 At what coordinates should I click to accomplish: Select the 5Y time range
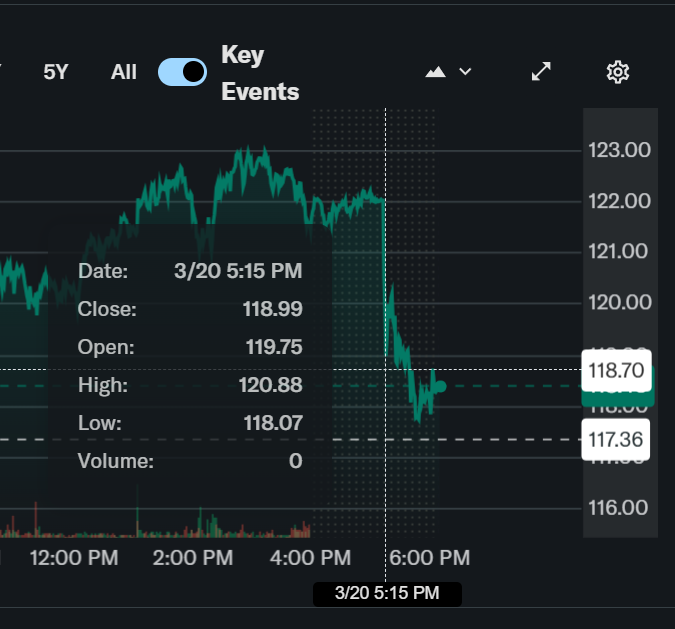(x=56, y=72)
